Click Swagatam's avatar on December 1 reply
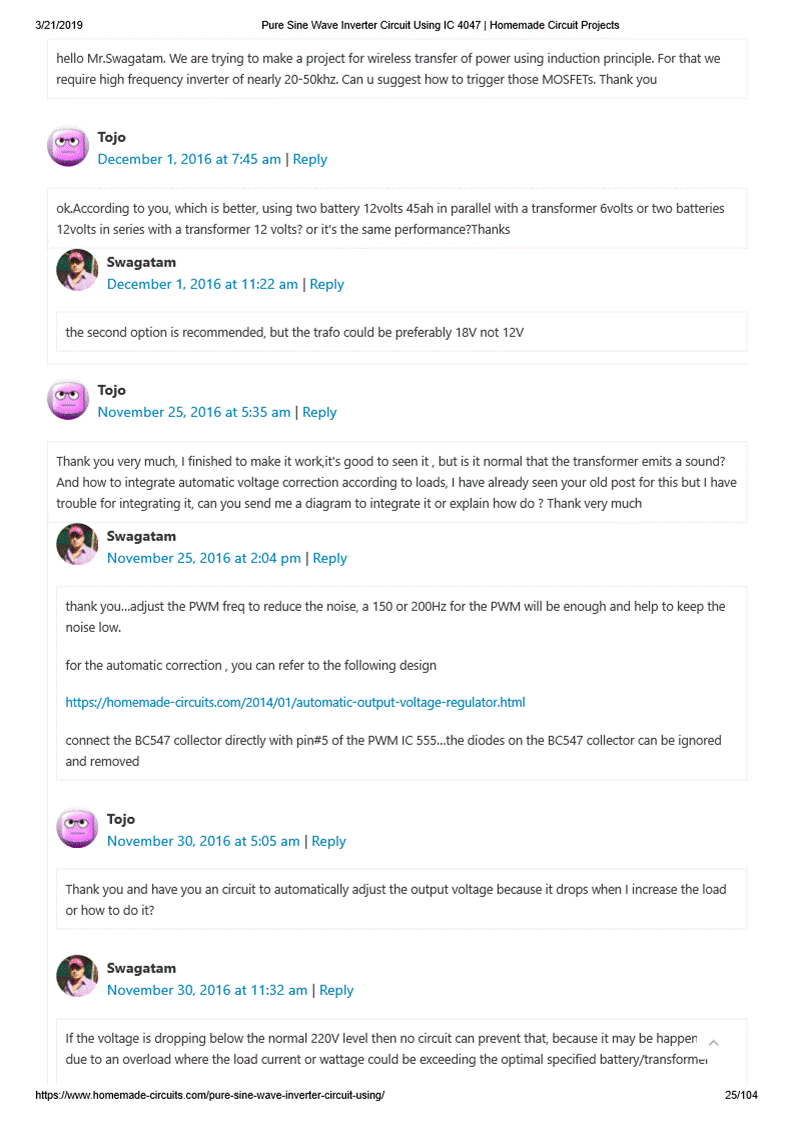This screenshot has height=1122, width=793. coord(77,271)
